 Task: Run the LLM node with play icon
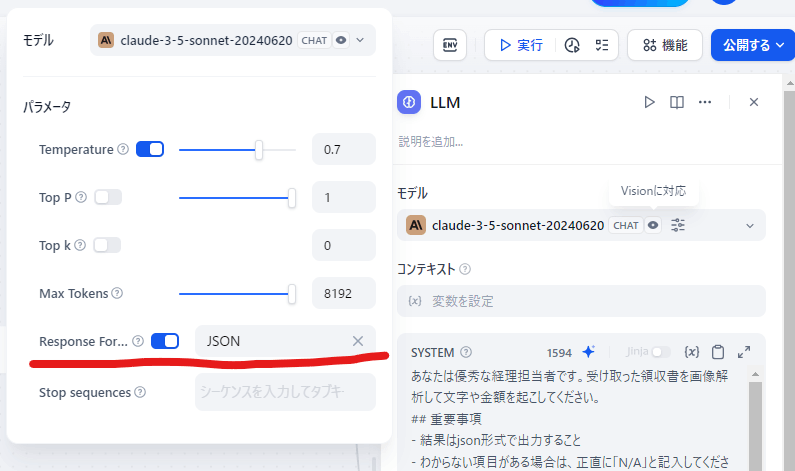pyautogui.click(x=649, y=102)
